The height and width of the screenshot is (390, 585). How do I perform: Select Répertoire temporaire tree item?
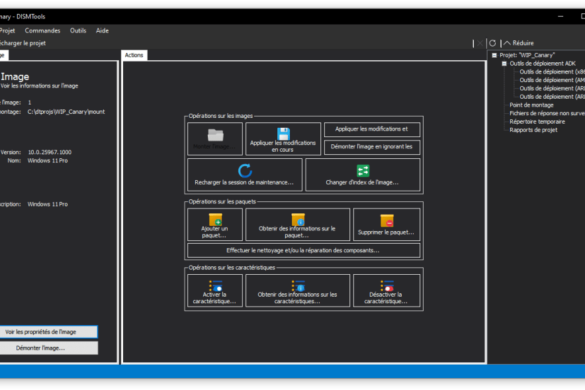click(537, 122)
